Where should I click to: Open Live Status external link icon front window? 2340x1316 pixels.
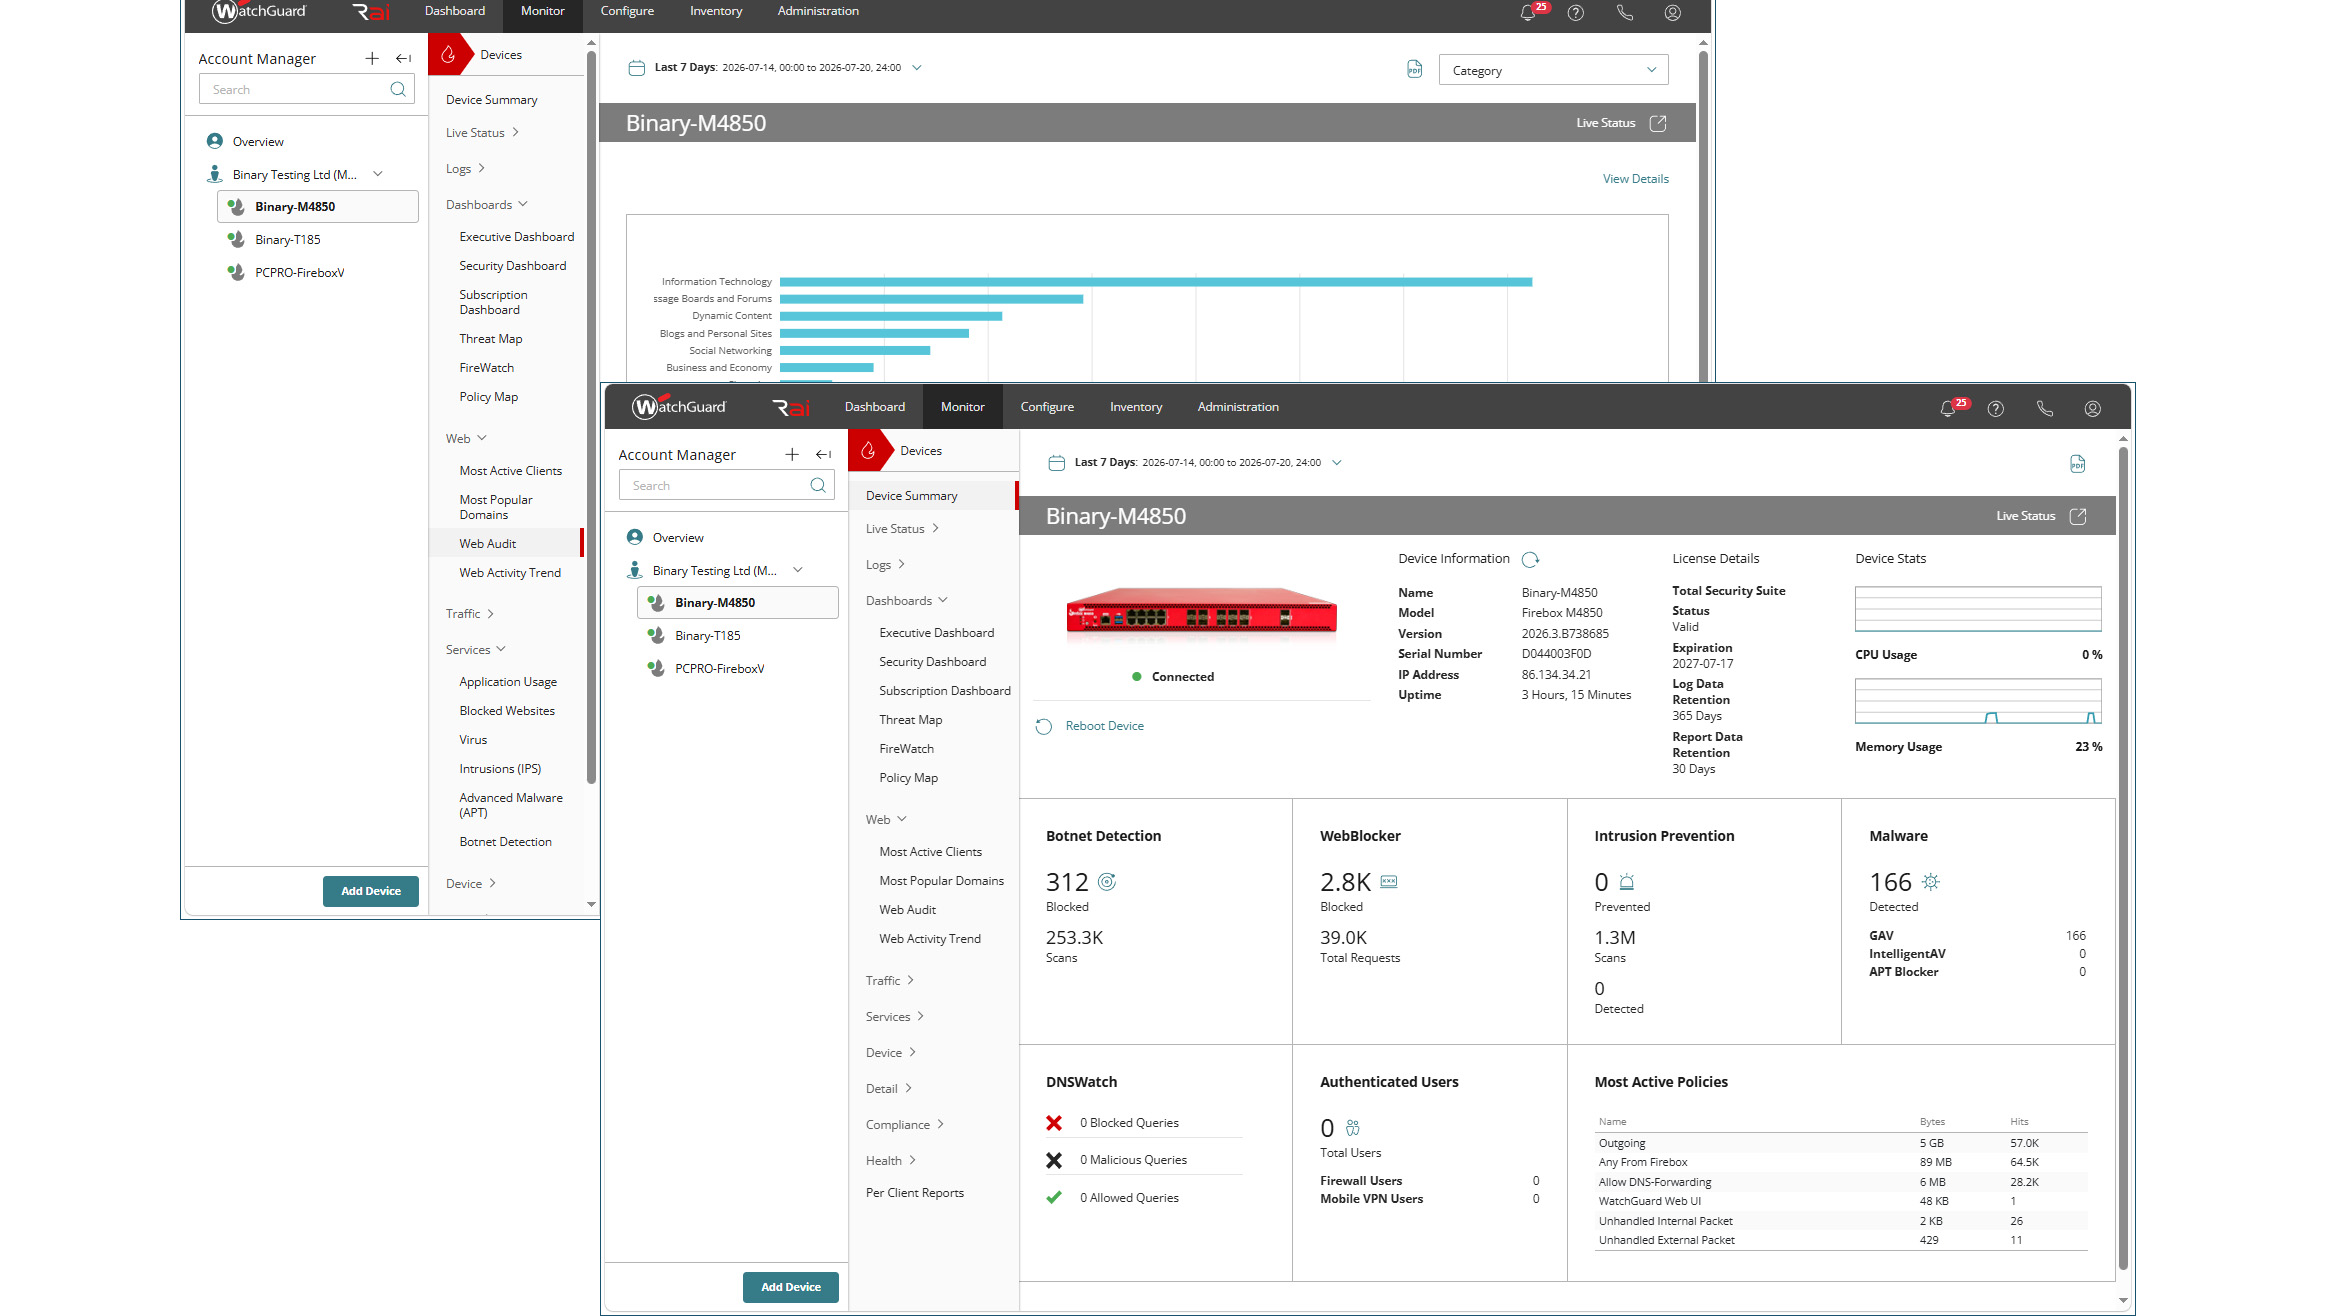[2078, 516]
